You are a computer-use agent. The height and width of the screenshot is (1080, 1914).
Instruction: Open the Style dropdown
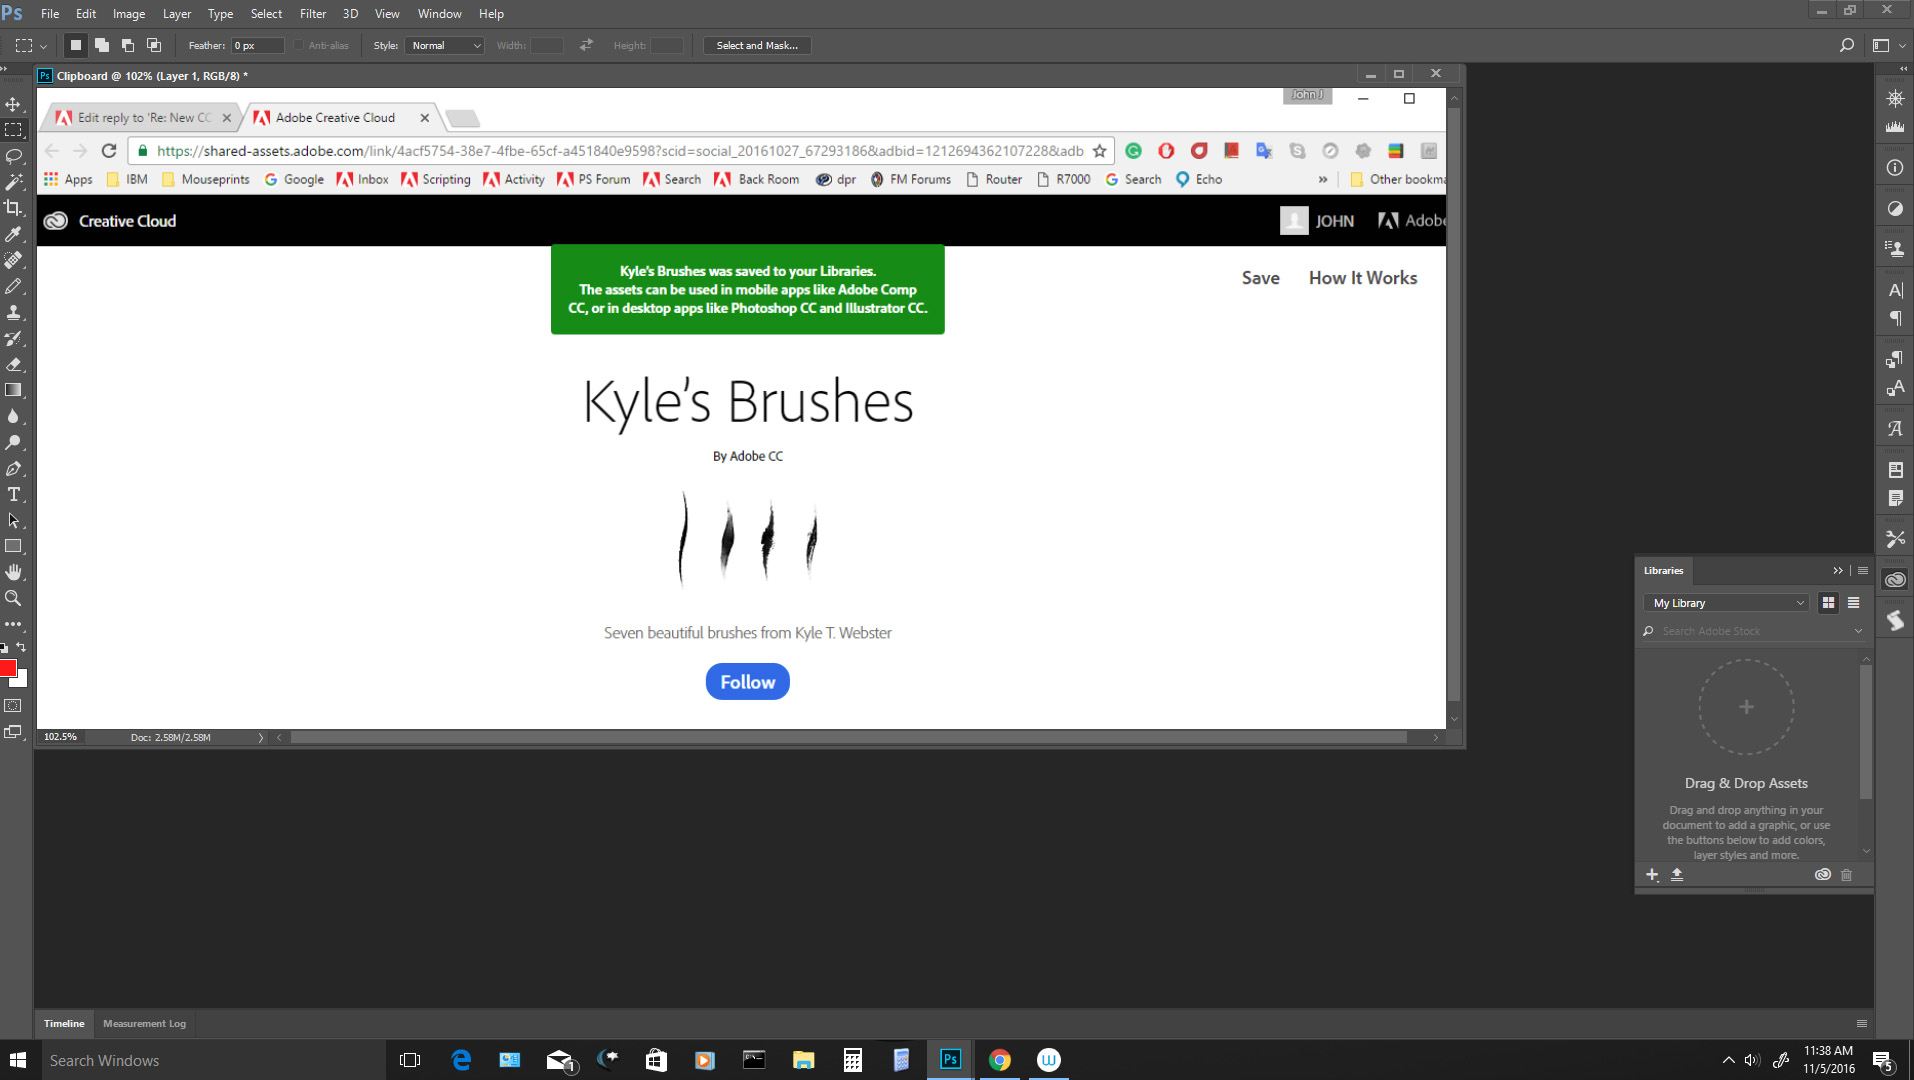click(x=445, y=45)
